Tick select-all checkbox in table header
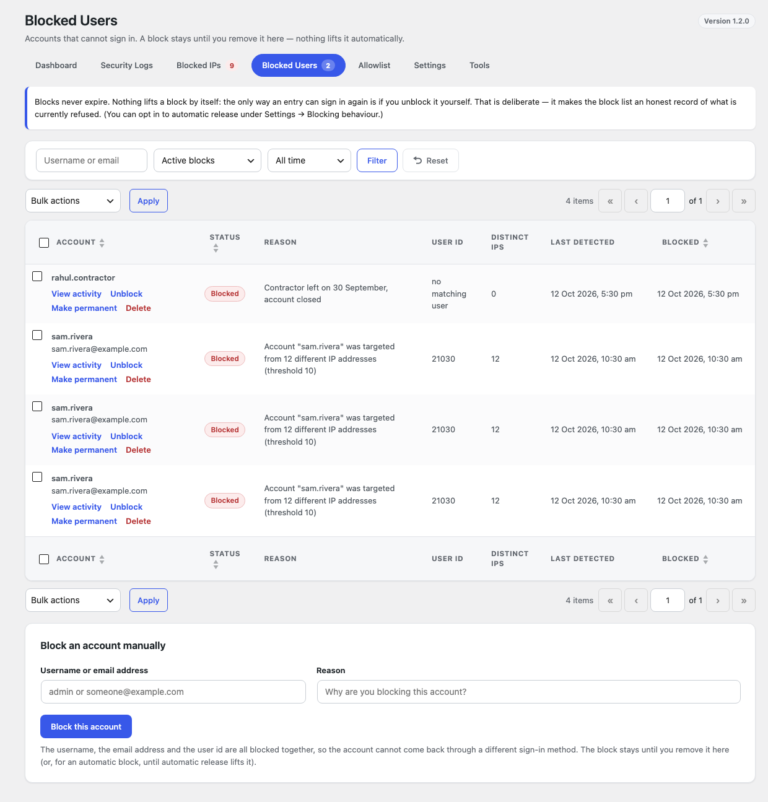The image size is (768, 802). (44, 242)
